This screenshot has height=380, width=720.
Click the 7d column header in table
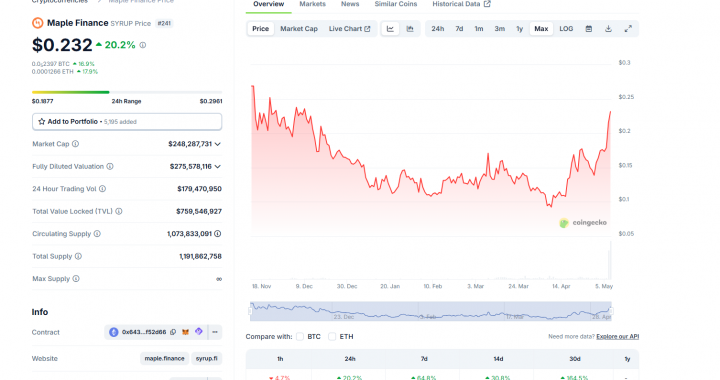click(x=424, y=359)
